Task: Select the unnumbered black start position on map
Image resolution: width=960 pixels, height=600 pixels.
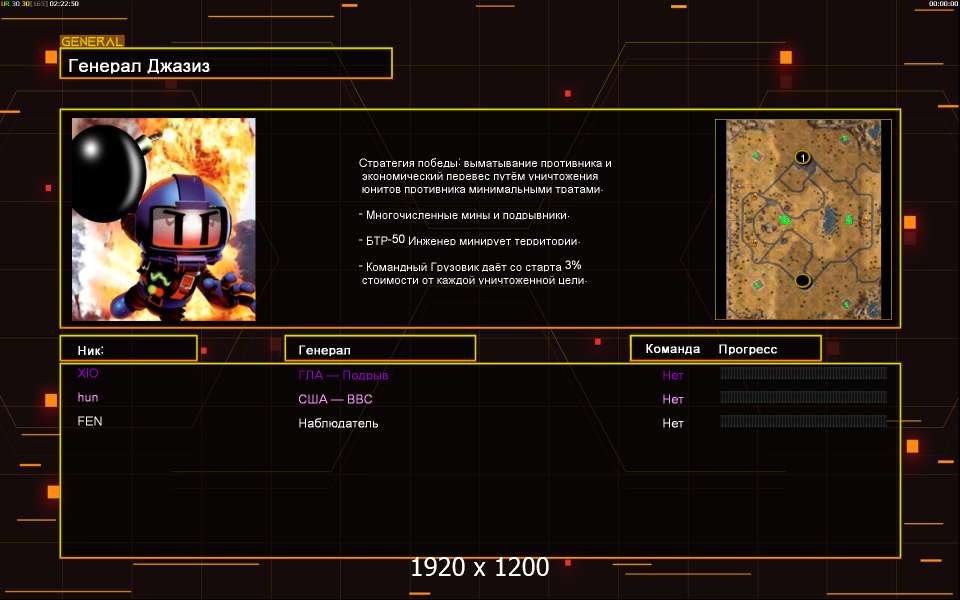Action: click(x=803, y=281)
